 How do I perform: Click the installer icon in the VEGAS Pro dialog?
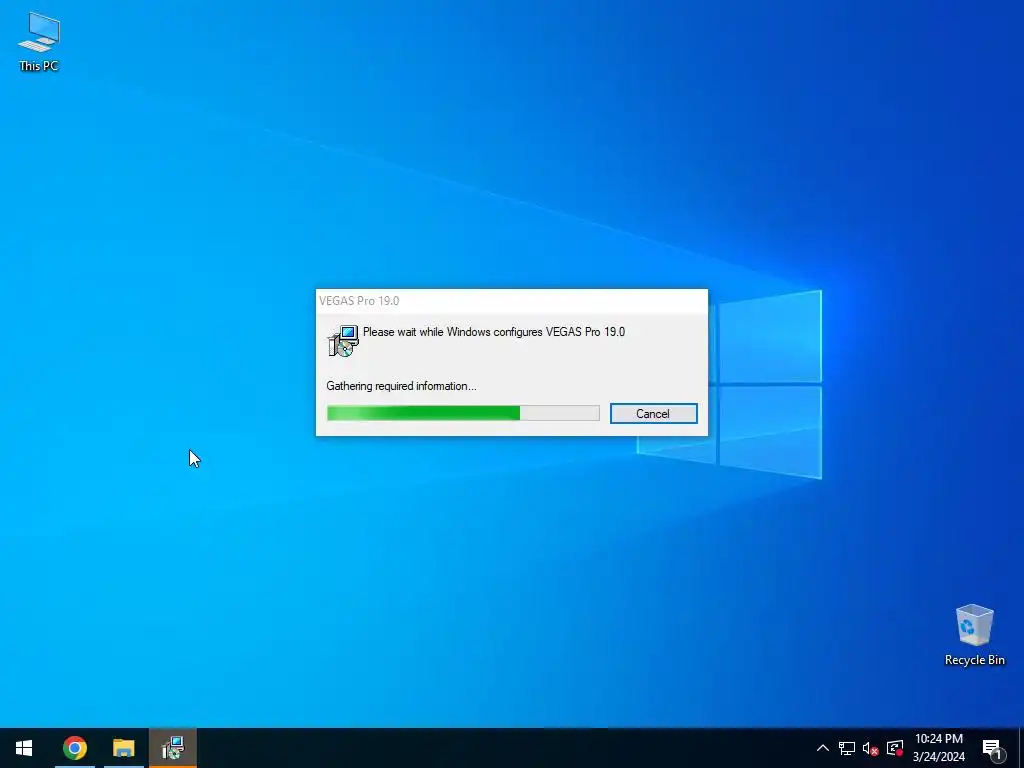tap(343, 341)
